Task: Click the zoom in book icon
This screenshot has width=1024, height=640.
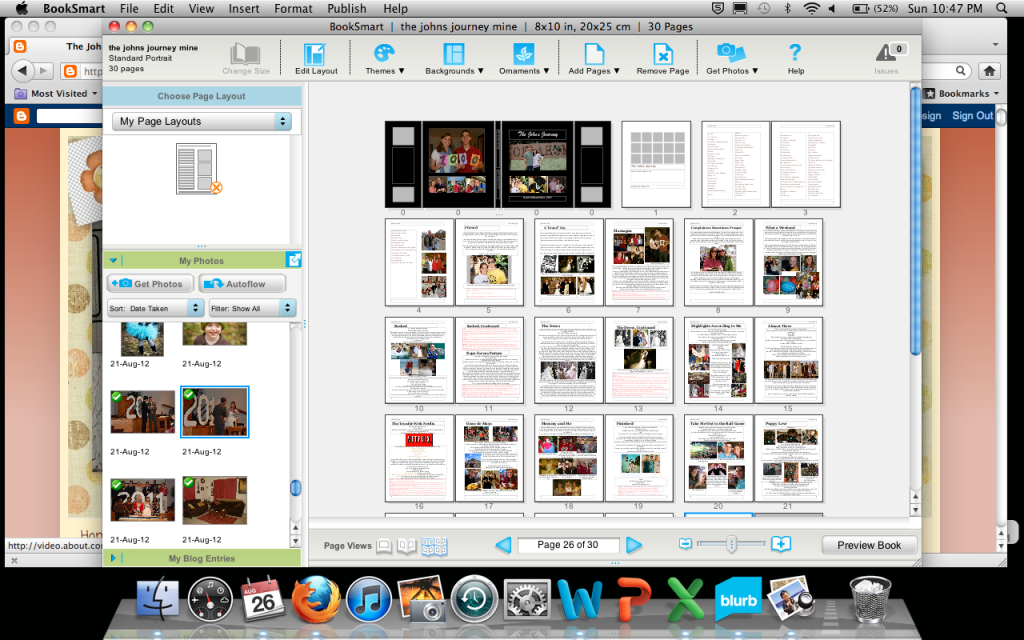Action: pos(781,544)
